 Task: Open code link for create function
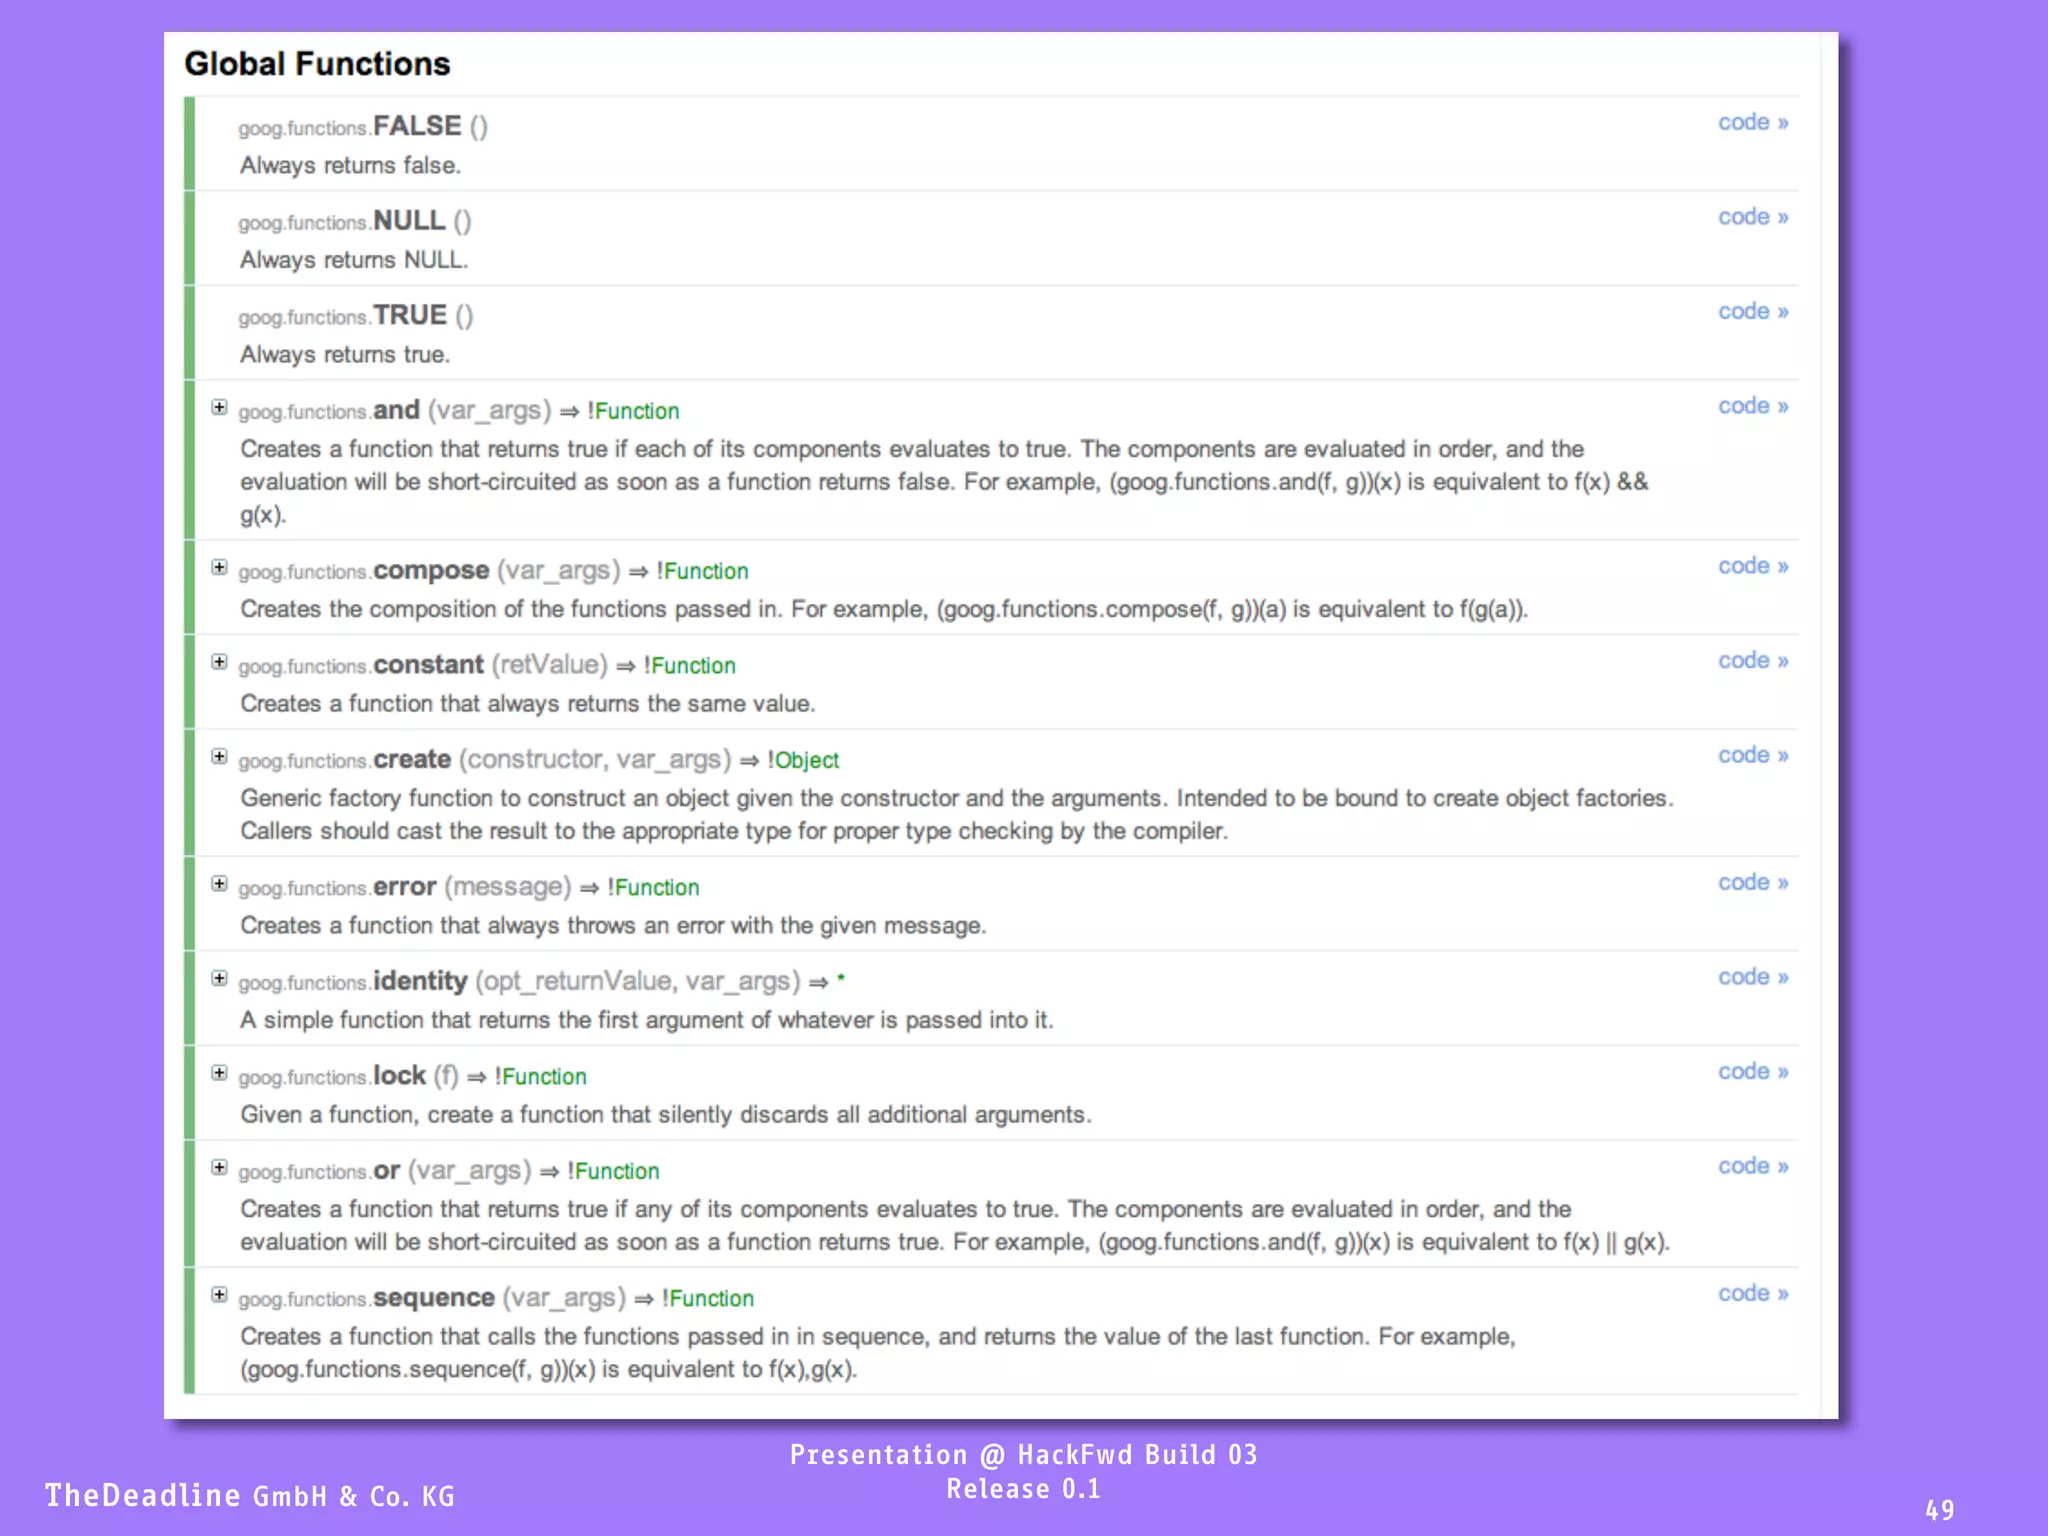pyautogui.click(x=1753, y=755)
